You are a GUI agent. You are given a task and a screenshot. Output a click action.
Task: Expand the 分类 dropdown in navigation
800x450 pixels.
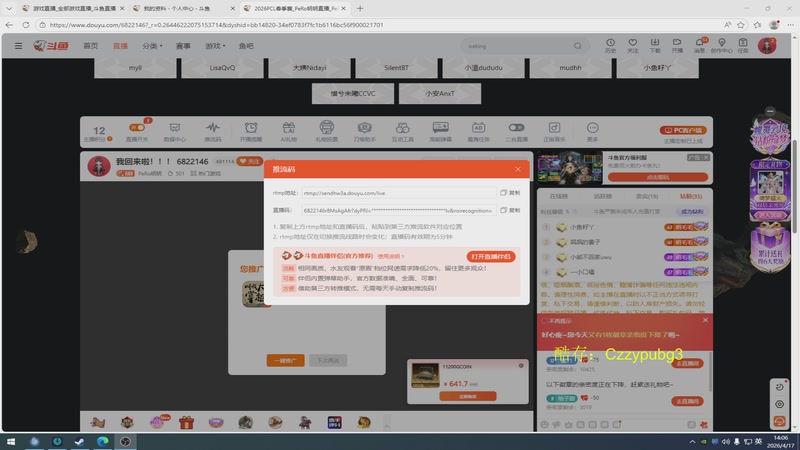(152, 46)
